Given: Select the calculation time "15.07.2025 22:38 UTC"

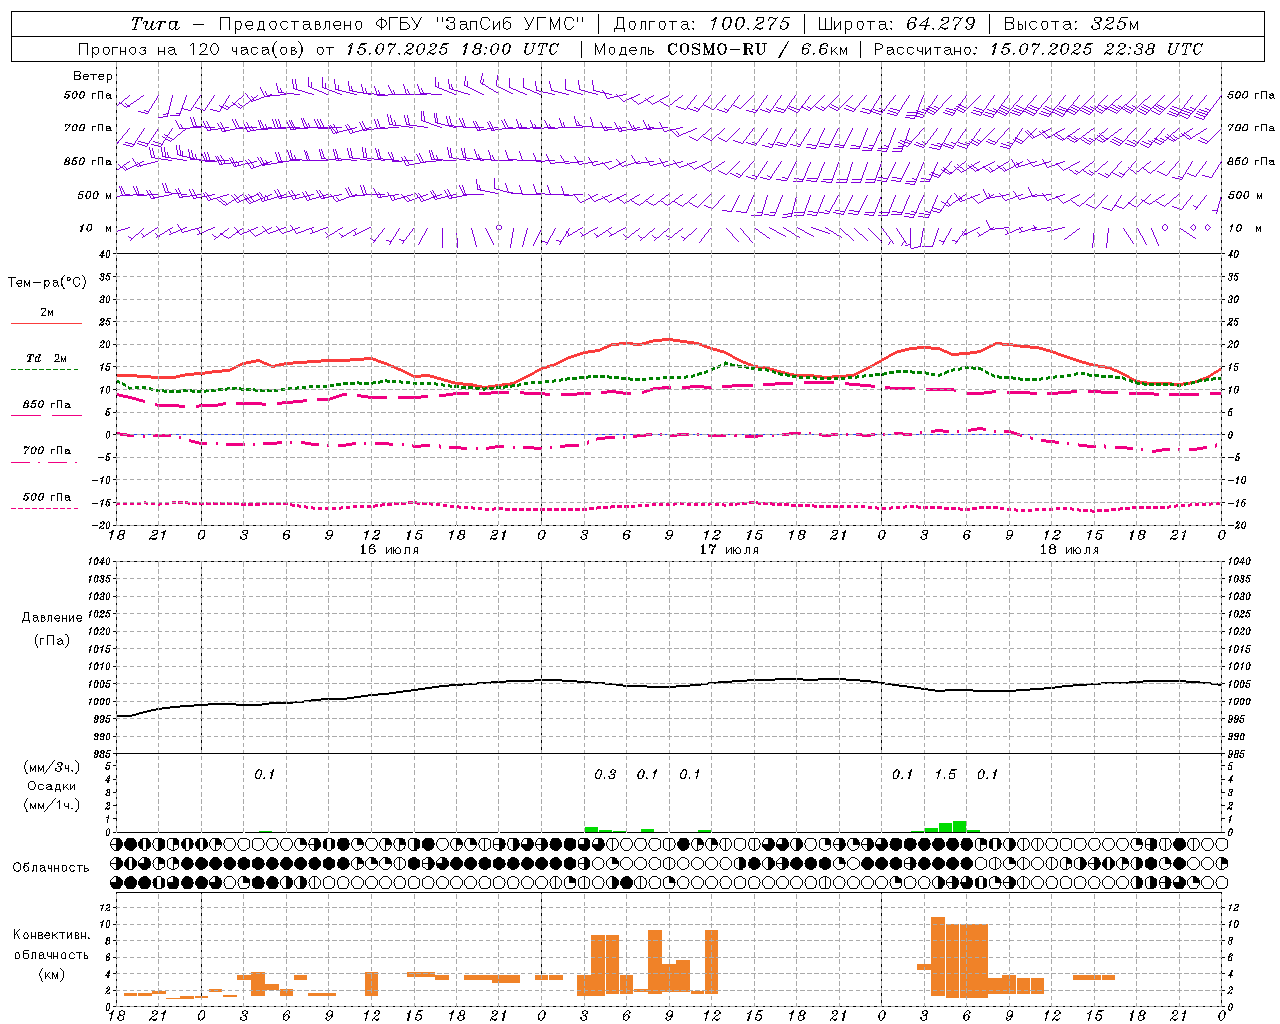Looking at the screenshot, I should pyautogui.click(x=1096, y=49).
